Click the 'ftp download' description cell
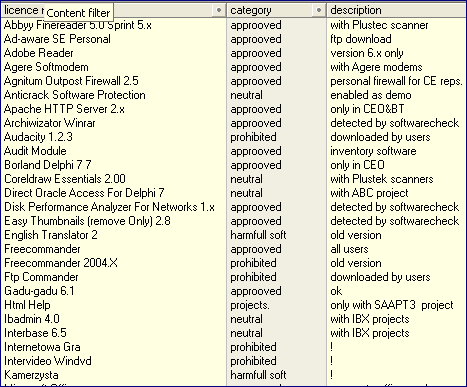This screenshot has height=387, width=467. (x=361, y=39)
